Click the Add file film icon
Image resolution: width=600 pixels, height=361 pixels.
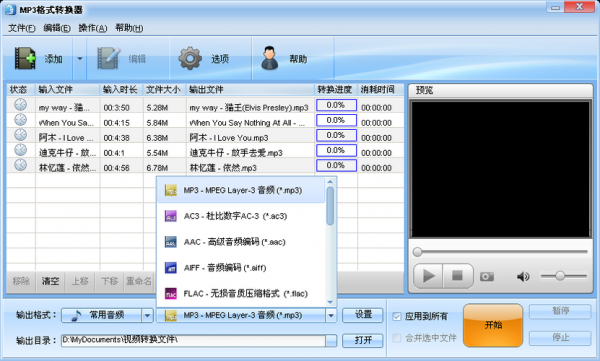25,58
